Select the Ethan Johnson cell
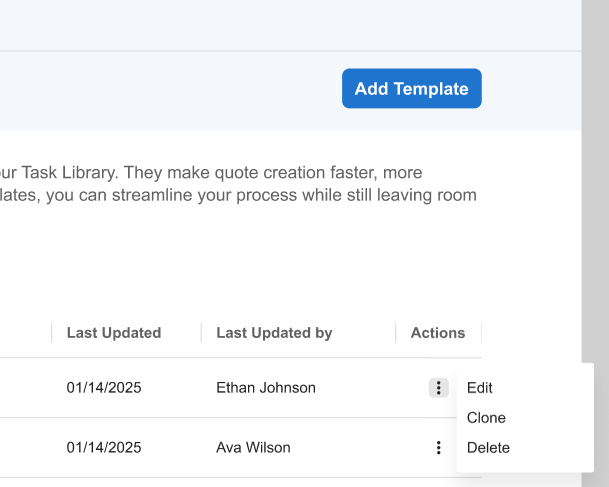609x487 pixels. coord(266,388)
